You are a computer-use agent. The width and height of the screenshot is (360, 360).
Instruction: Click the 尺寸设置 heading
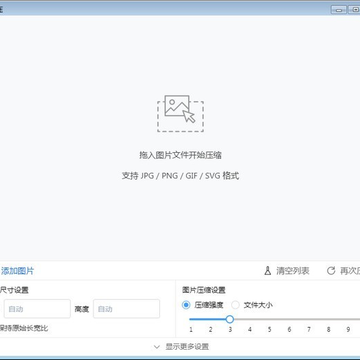[x=14, y=290]
